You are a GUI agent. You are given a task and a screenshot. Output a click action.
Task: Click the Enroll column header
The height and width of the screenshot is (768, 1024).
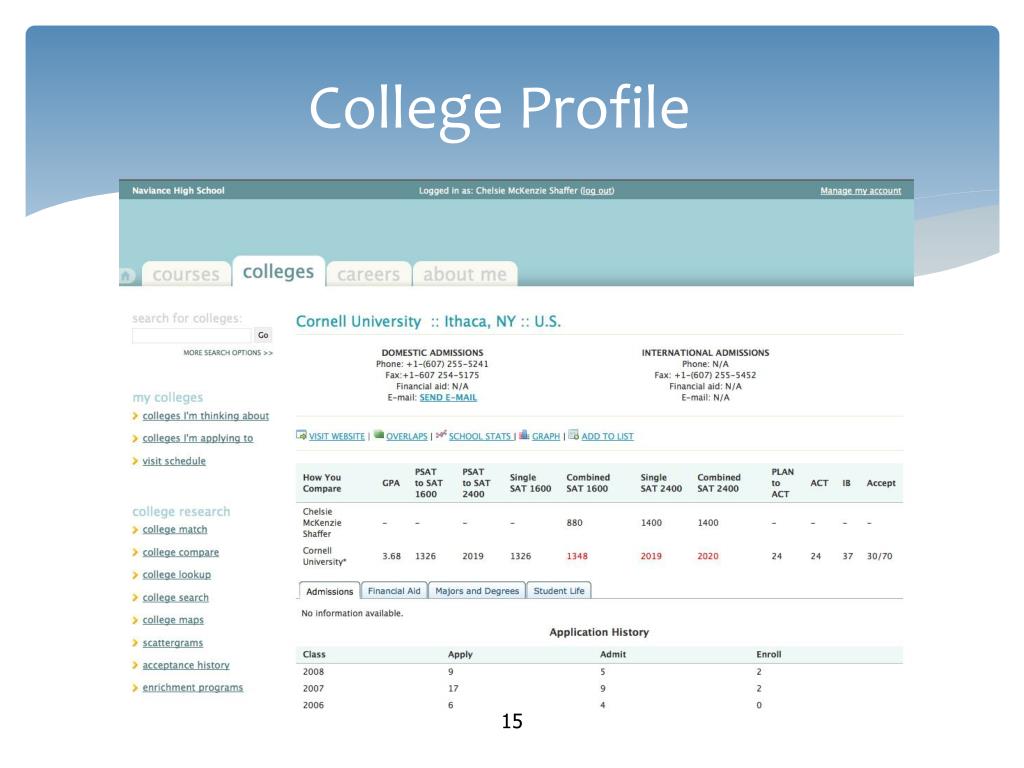tap(769, 654)
